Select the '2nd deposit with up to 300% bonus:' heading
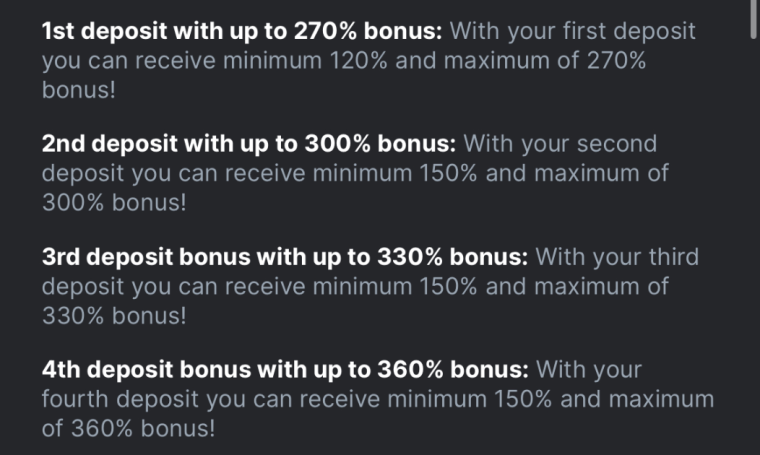760x455 pixels. [x=249, y=144]
